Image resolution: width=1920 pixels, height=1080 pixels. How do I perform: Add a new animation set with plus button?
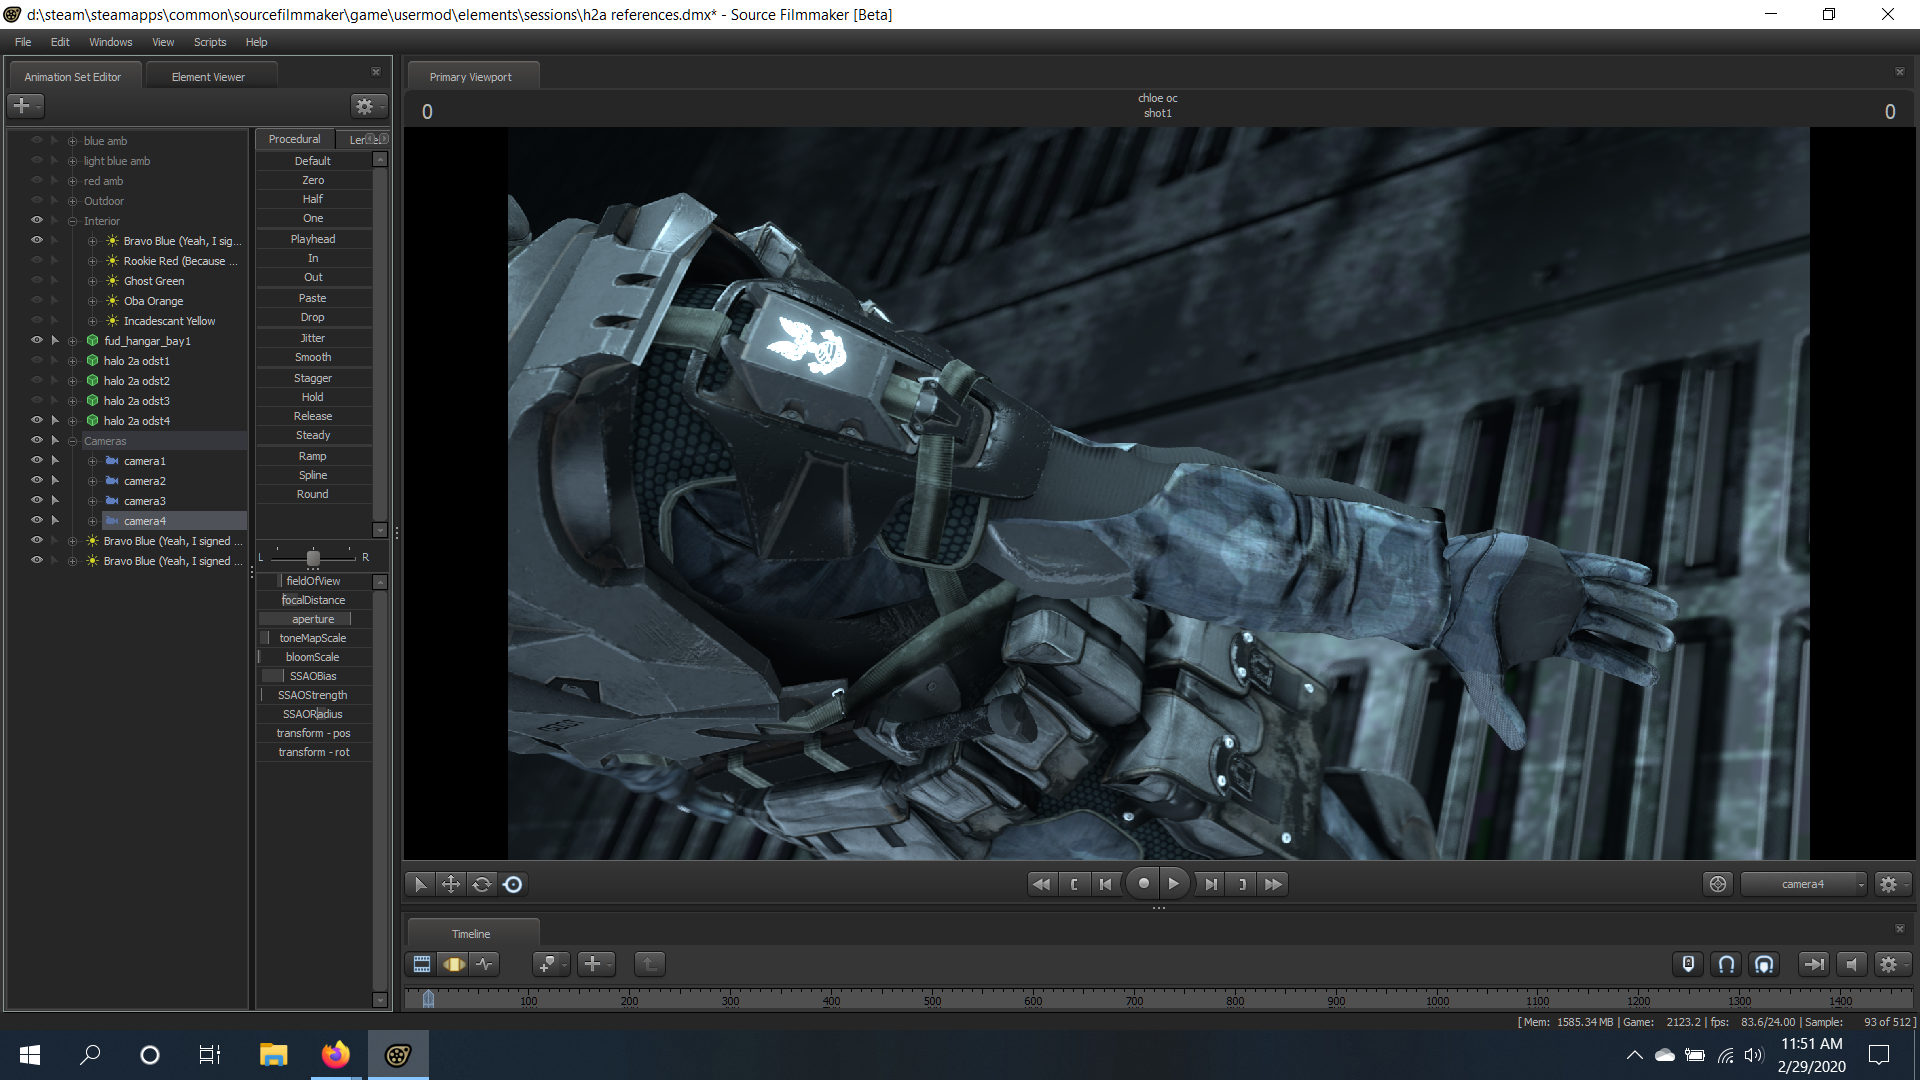(x=25, y=105)
